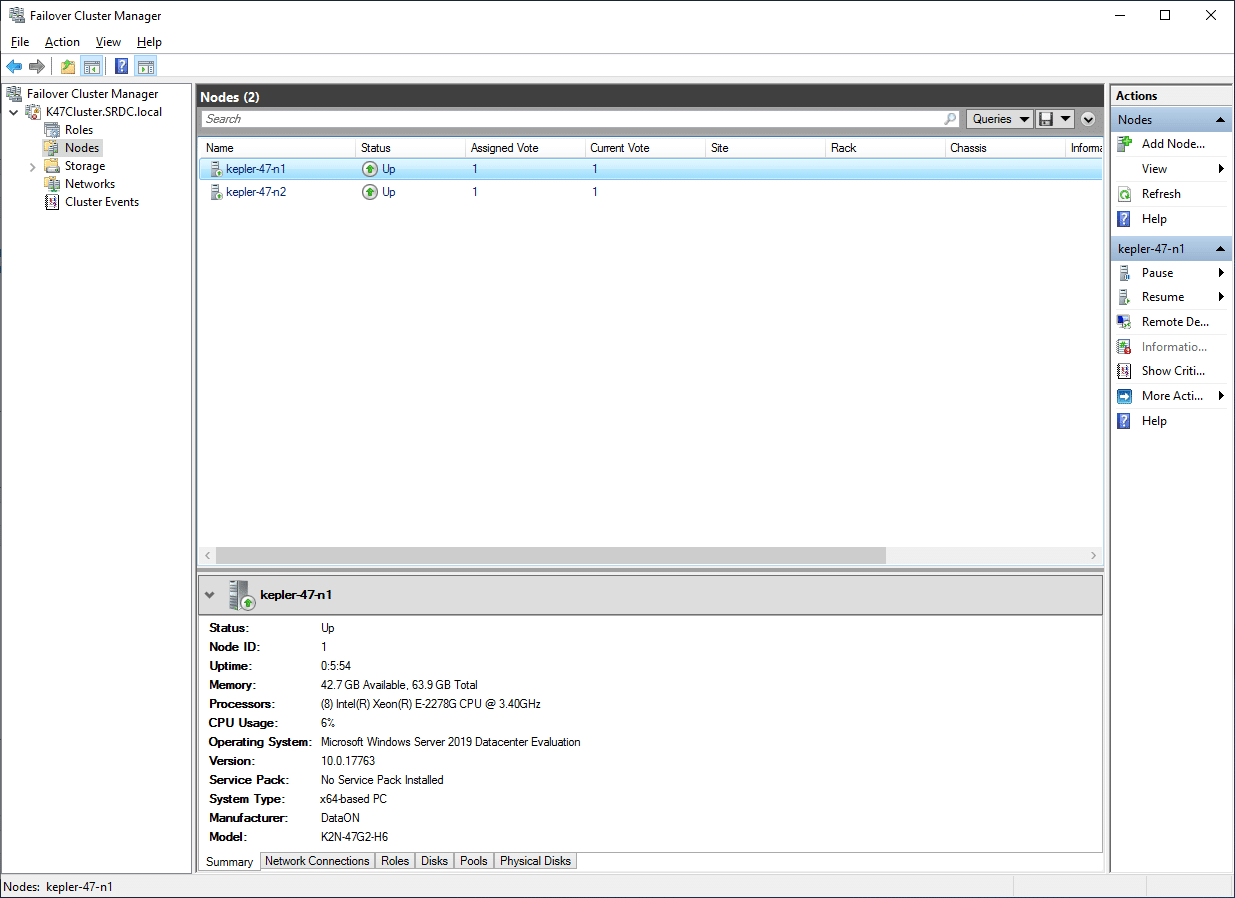Select the kepler-47-n2 node row
Screen dimensions: 1235x898
(650, 192)
